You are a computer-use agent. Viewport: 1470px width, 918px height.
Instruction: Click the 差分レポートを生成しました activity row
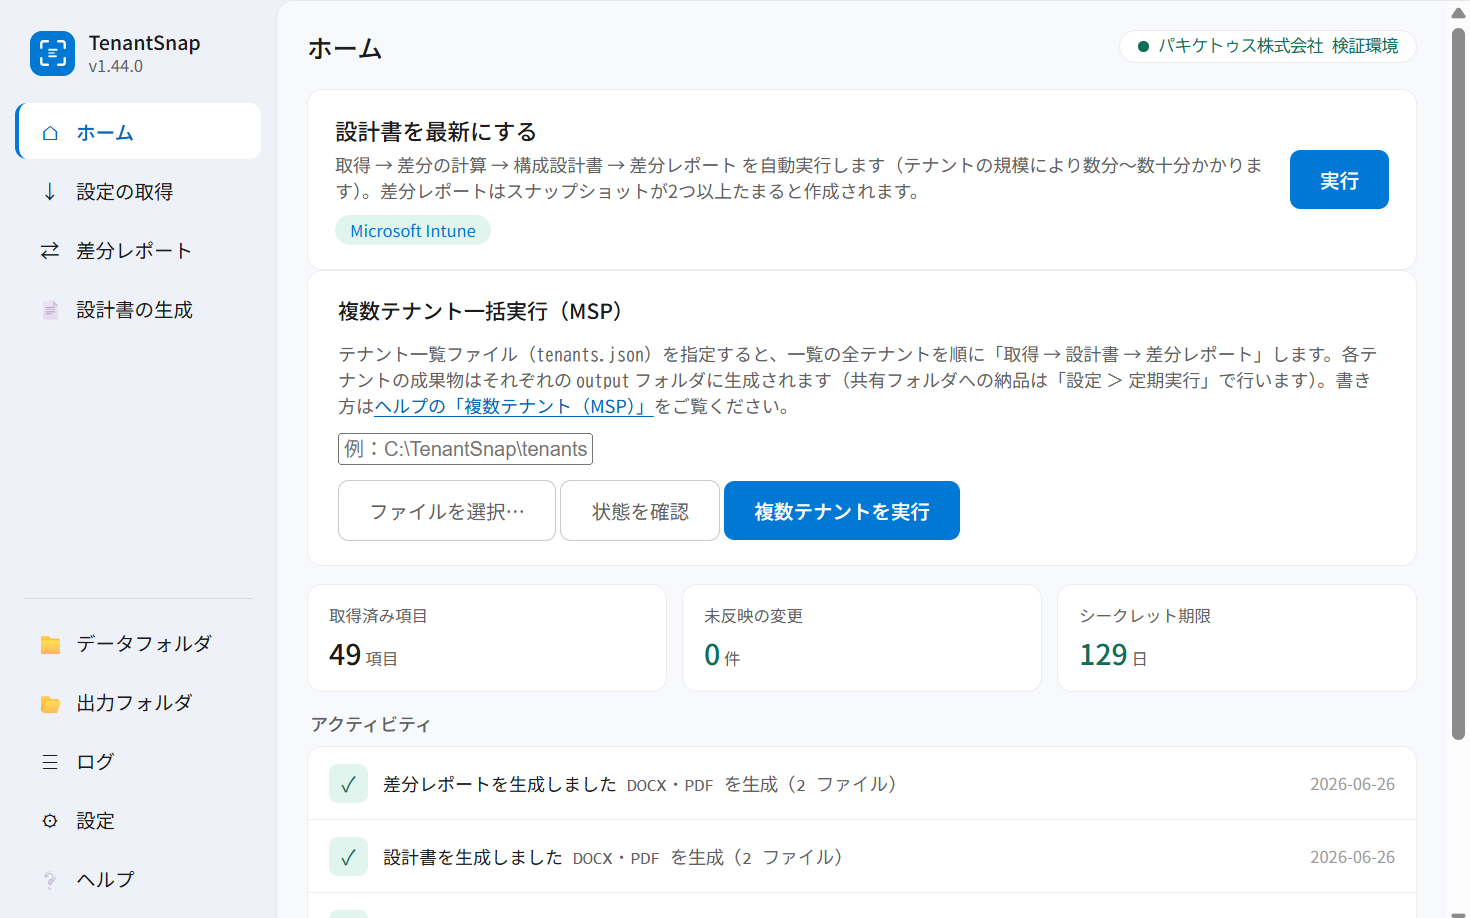click(x=862, y=784)
